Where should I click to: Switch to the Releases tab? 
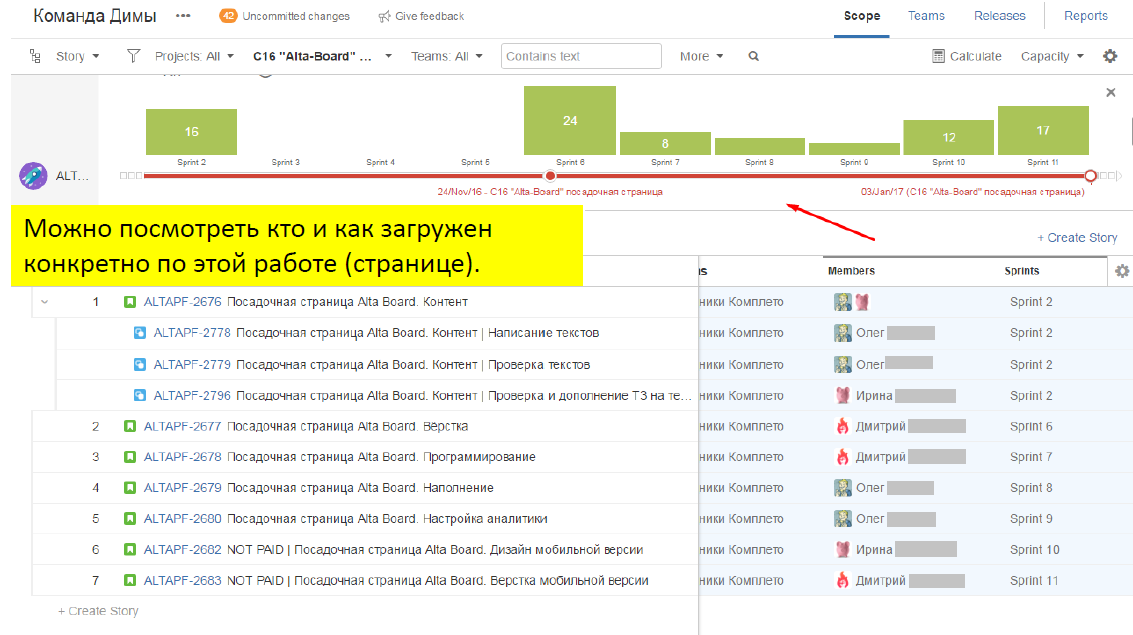[999, 16]
